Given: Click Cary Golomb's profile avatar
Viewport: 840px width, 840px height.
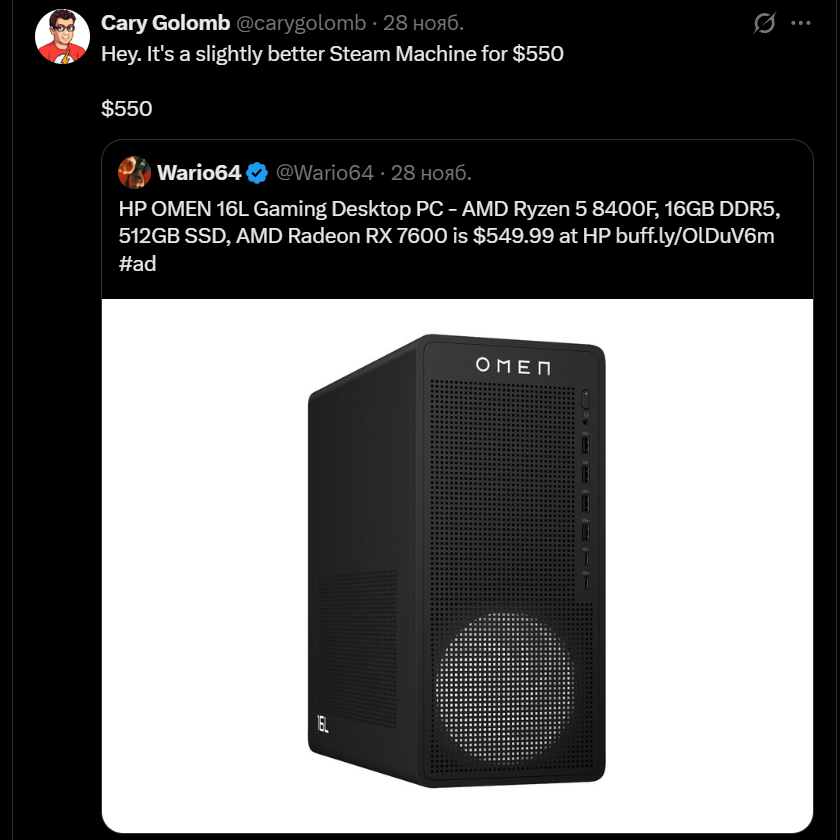Looking at the screenshot, I should (64, 35).
